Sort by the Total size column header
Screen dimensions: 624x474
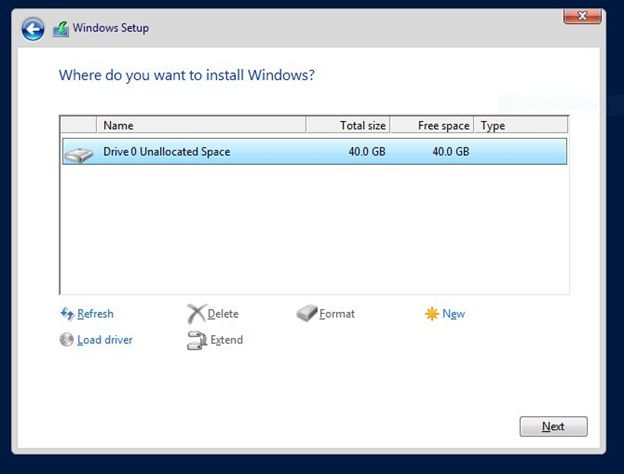(x=348, y=125)
